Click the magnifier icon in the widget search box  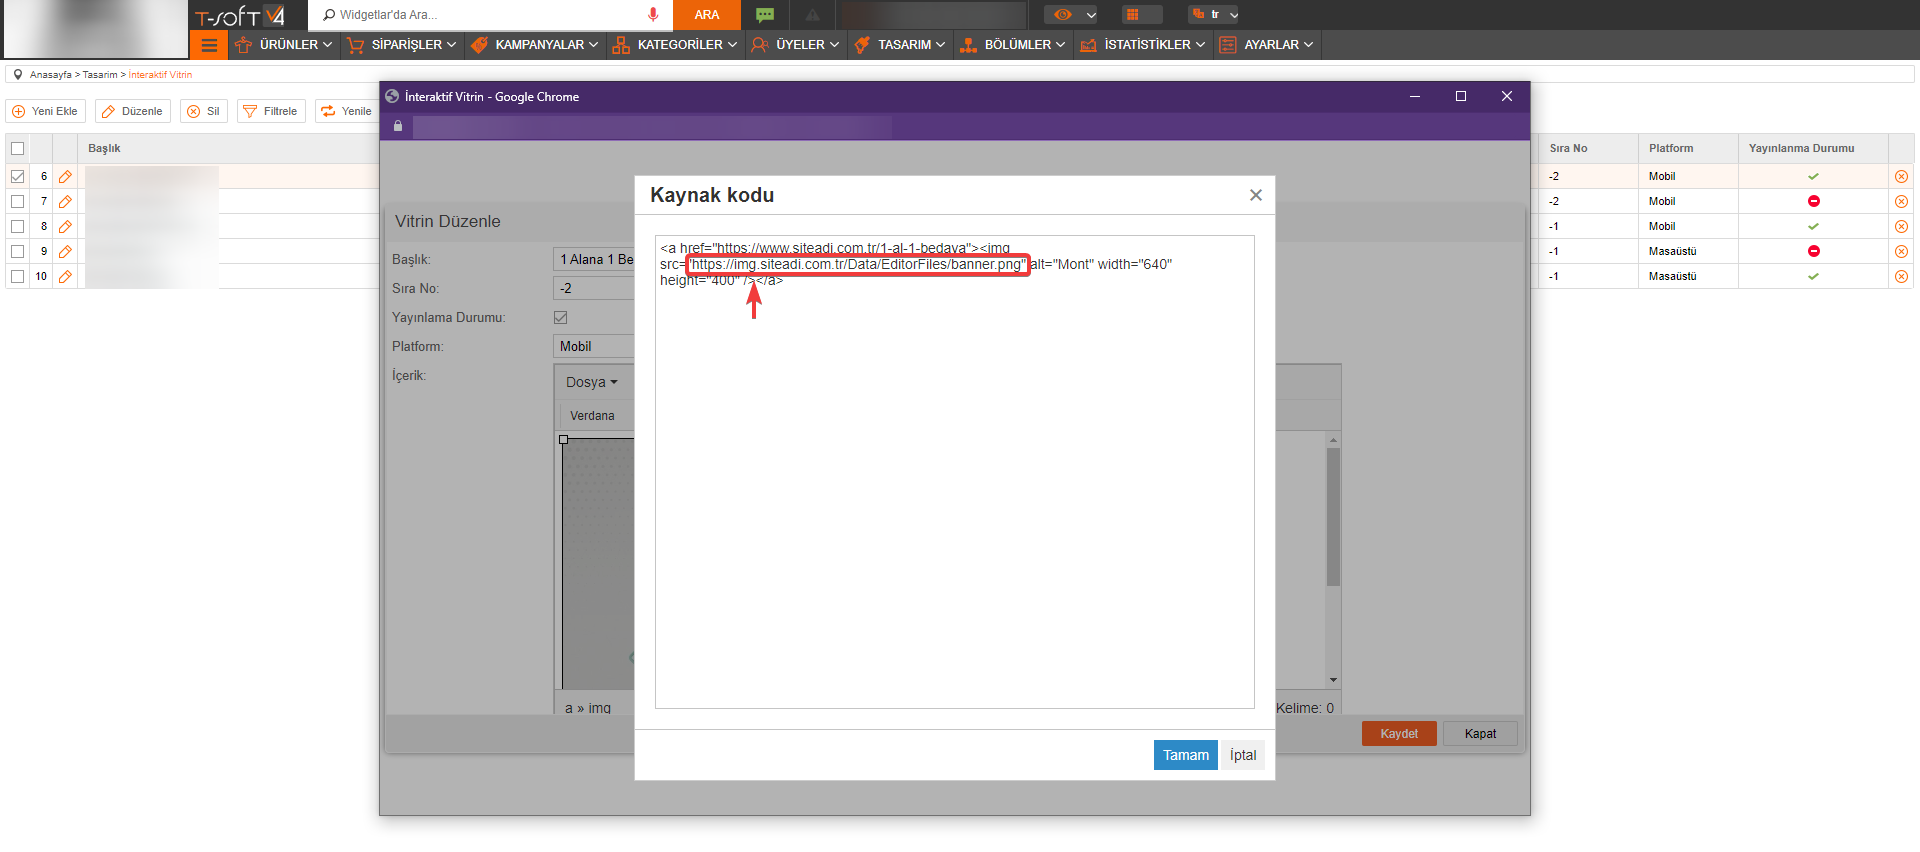point(329,14)
